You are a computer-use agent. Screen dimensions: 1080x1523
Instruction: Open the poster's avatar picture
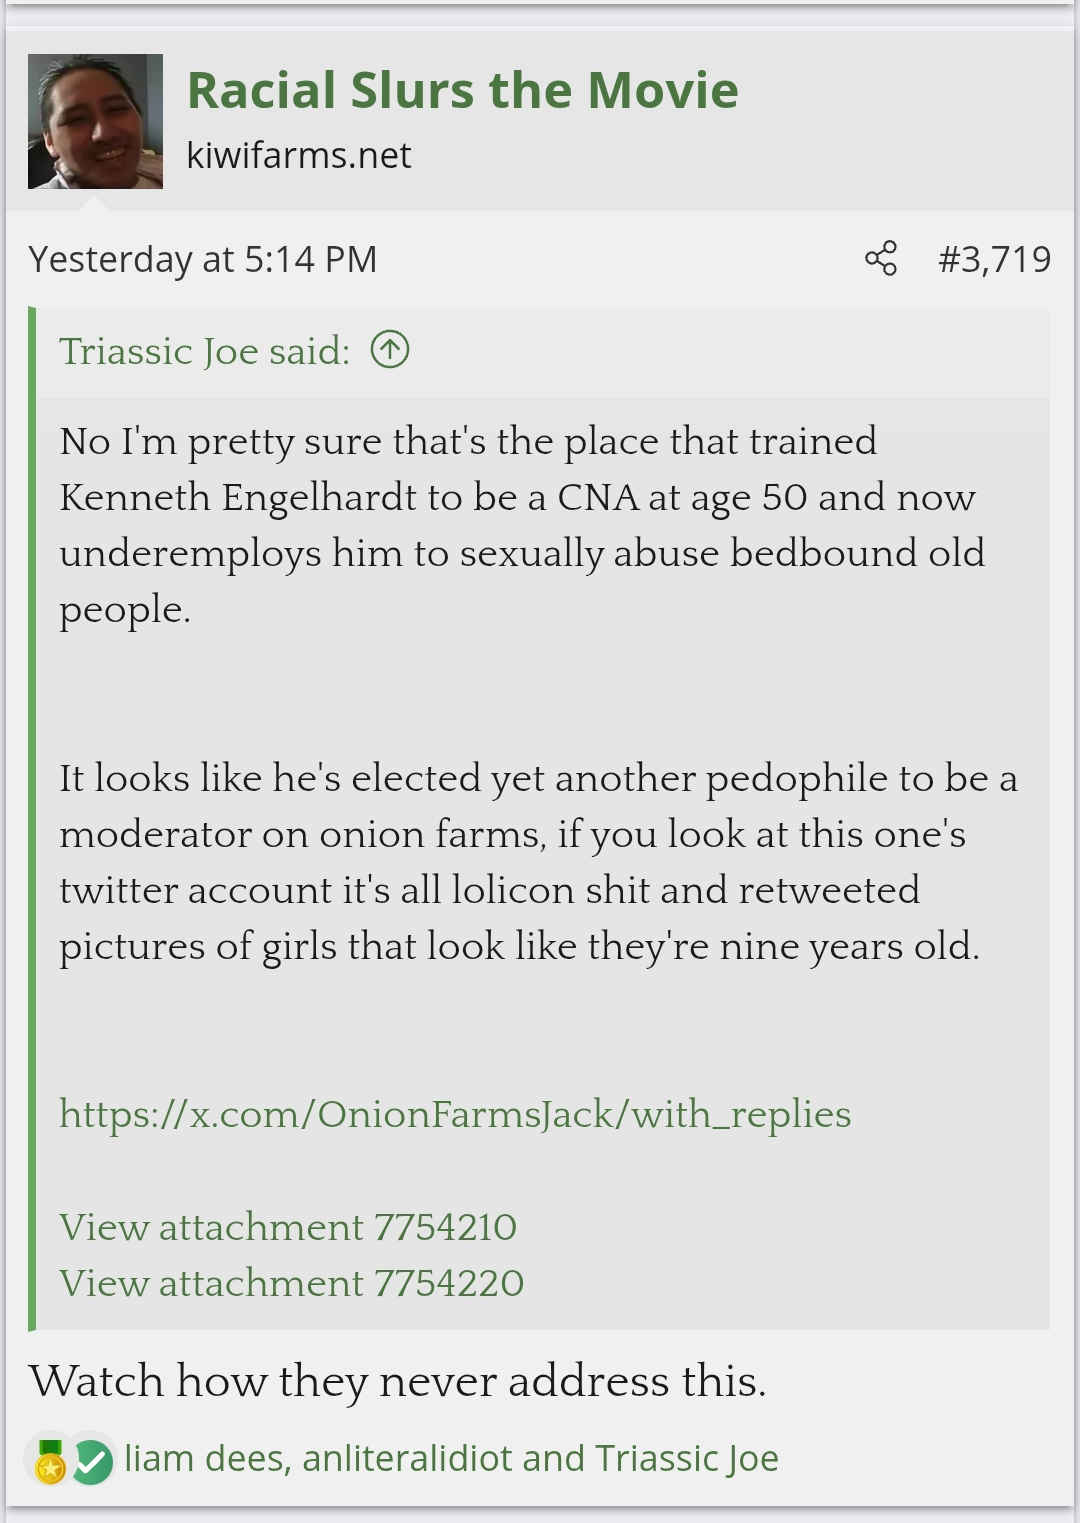(x=95, y=121)
